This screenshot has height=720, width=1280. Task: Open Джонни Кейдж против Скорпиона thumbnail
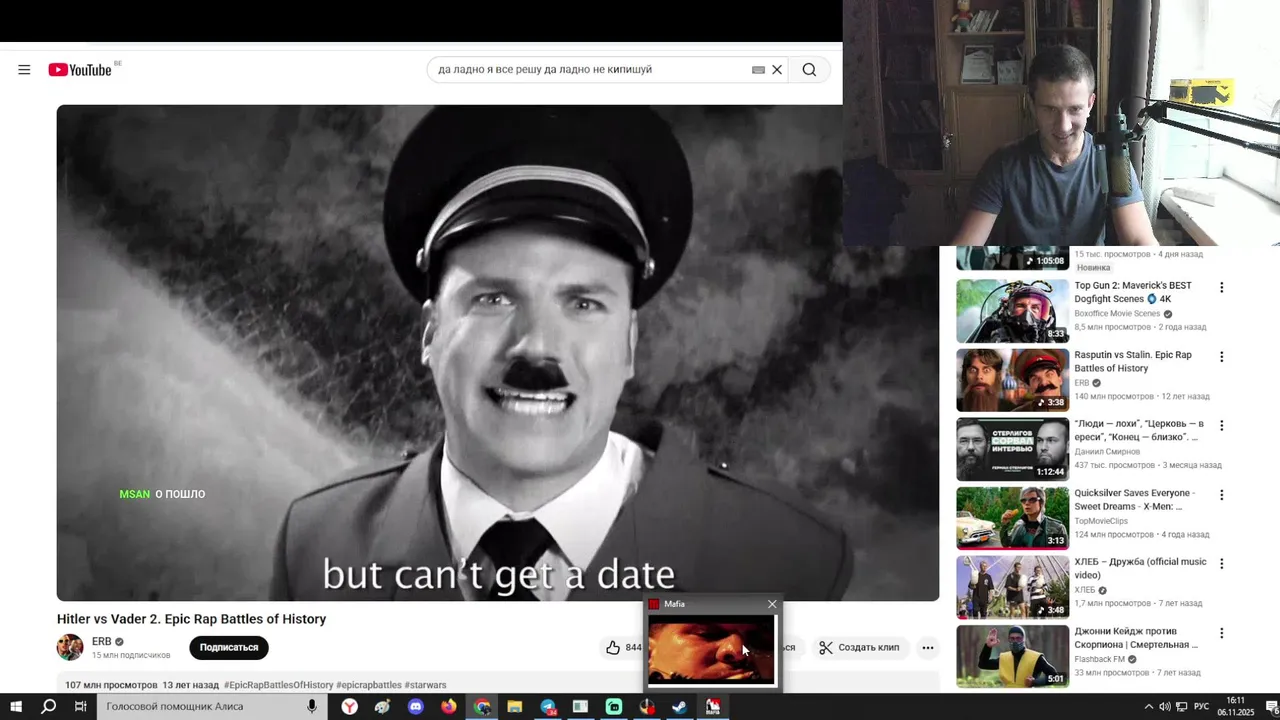coord(1012,656)
